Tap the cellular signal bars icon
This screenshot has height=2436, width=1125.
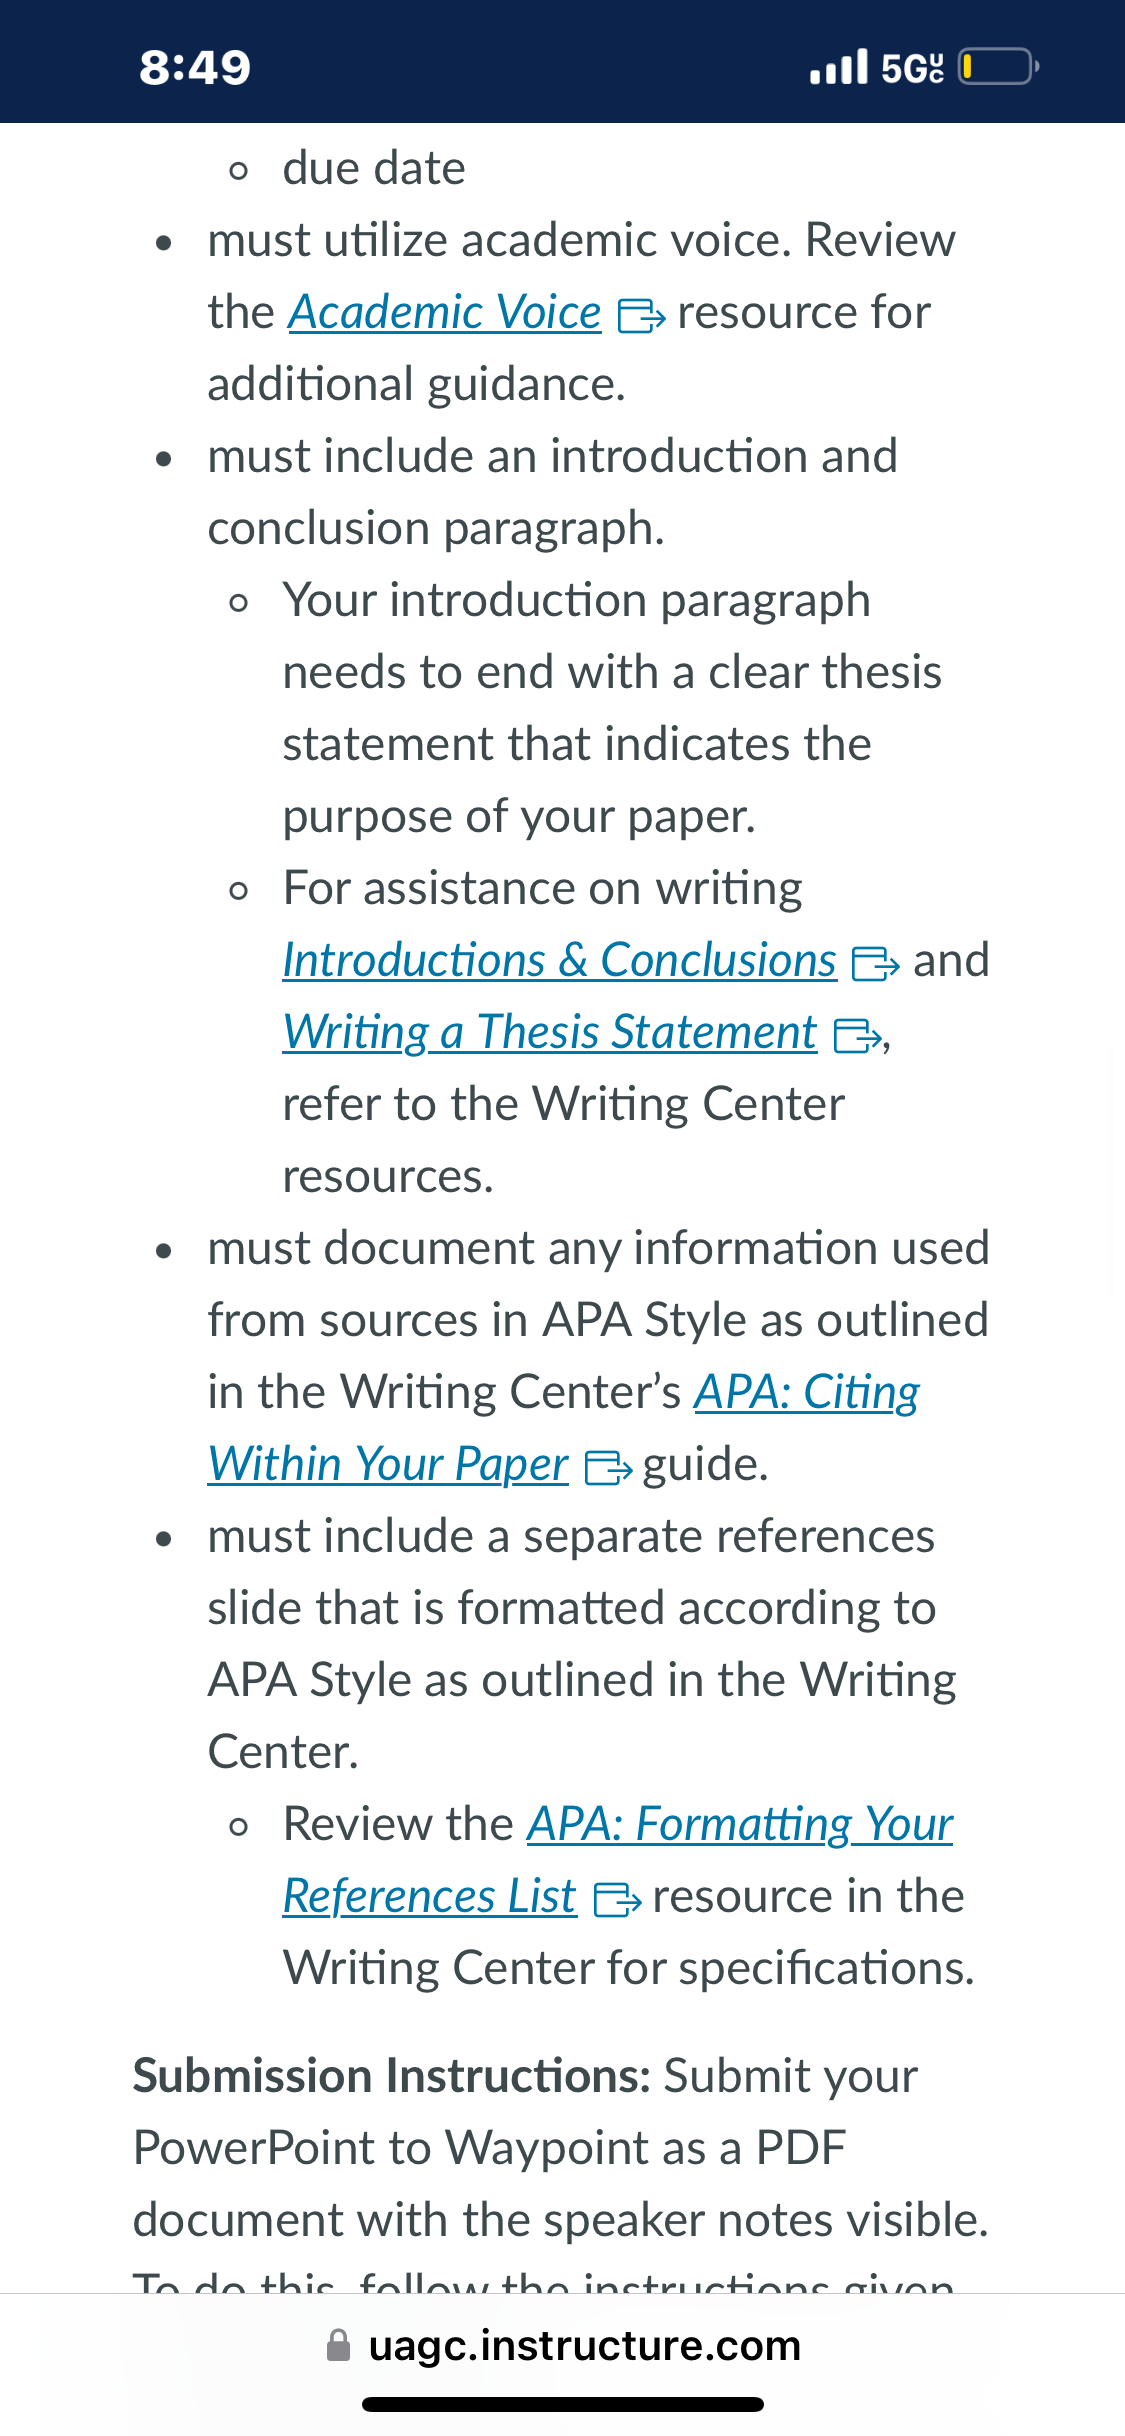839,67
